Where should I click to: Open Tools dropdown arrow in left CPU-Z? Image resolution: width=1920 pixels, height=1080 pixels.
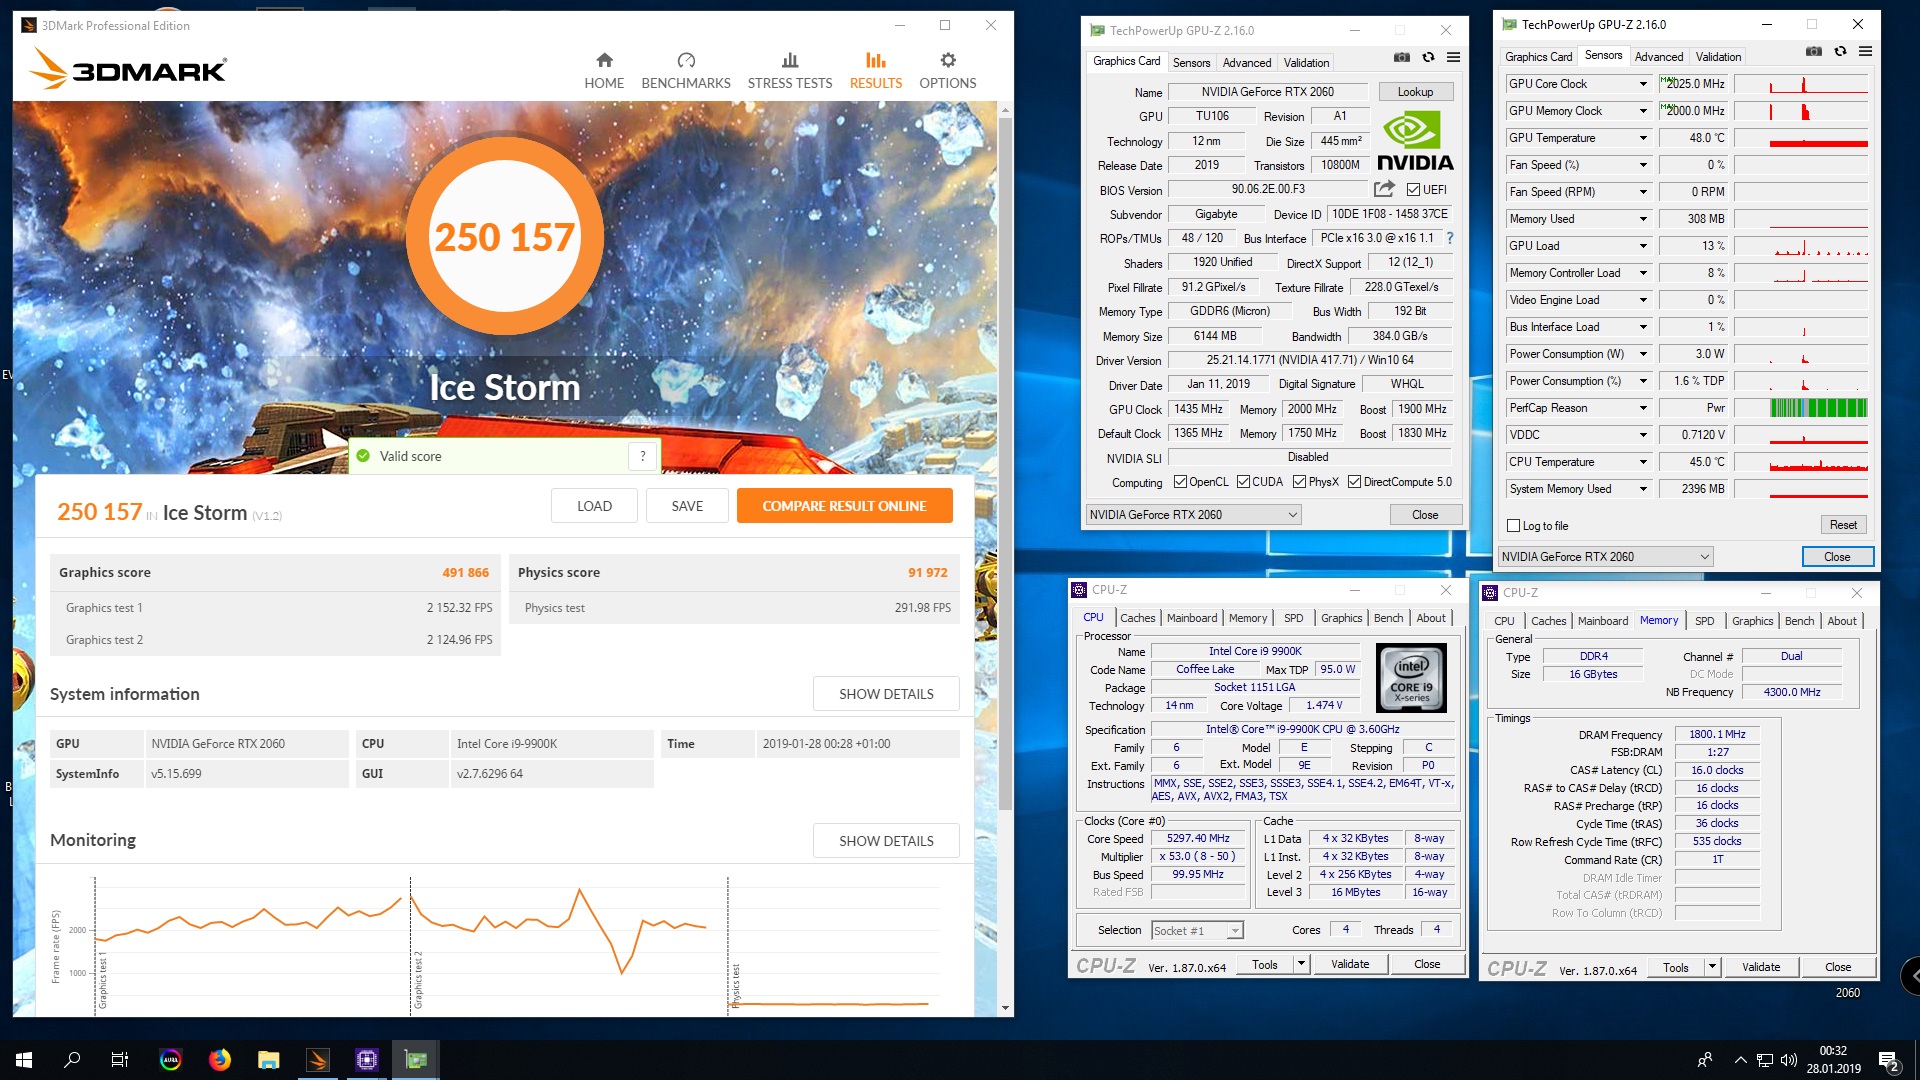pyautogui.click(x=1301, y=964)
